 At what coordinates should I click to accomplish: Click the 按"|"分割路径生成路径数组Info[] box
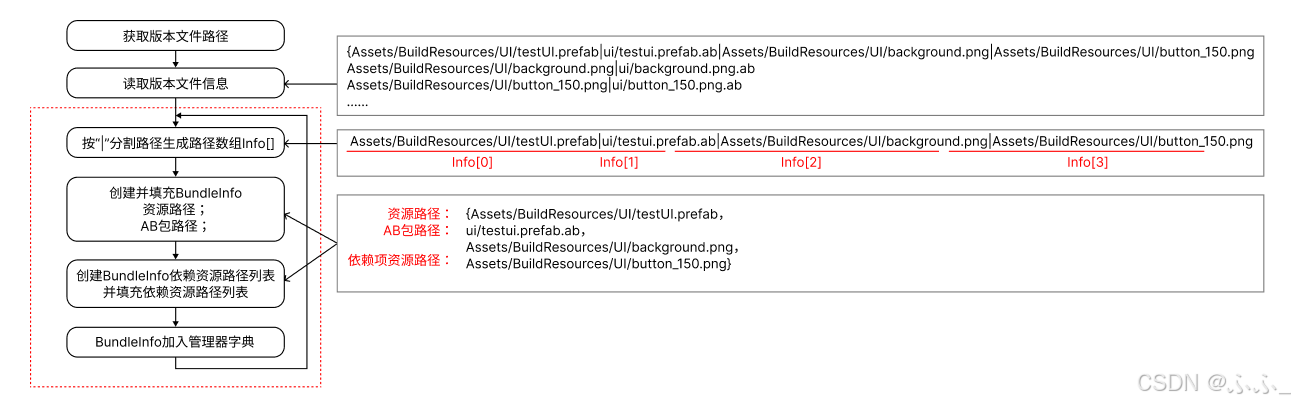pos(176,144)
